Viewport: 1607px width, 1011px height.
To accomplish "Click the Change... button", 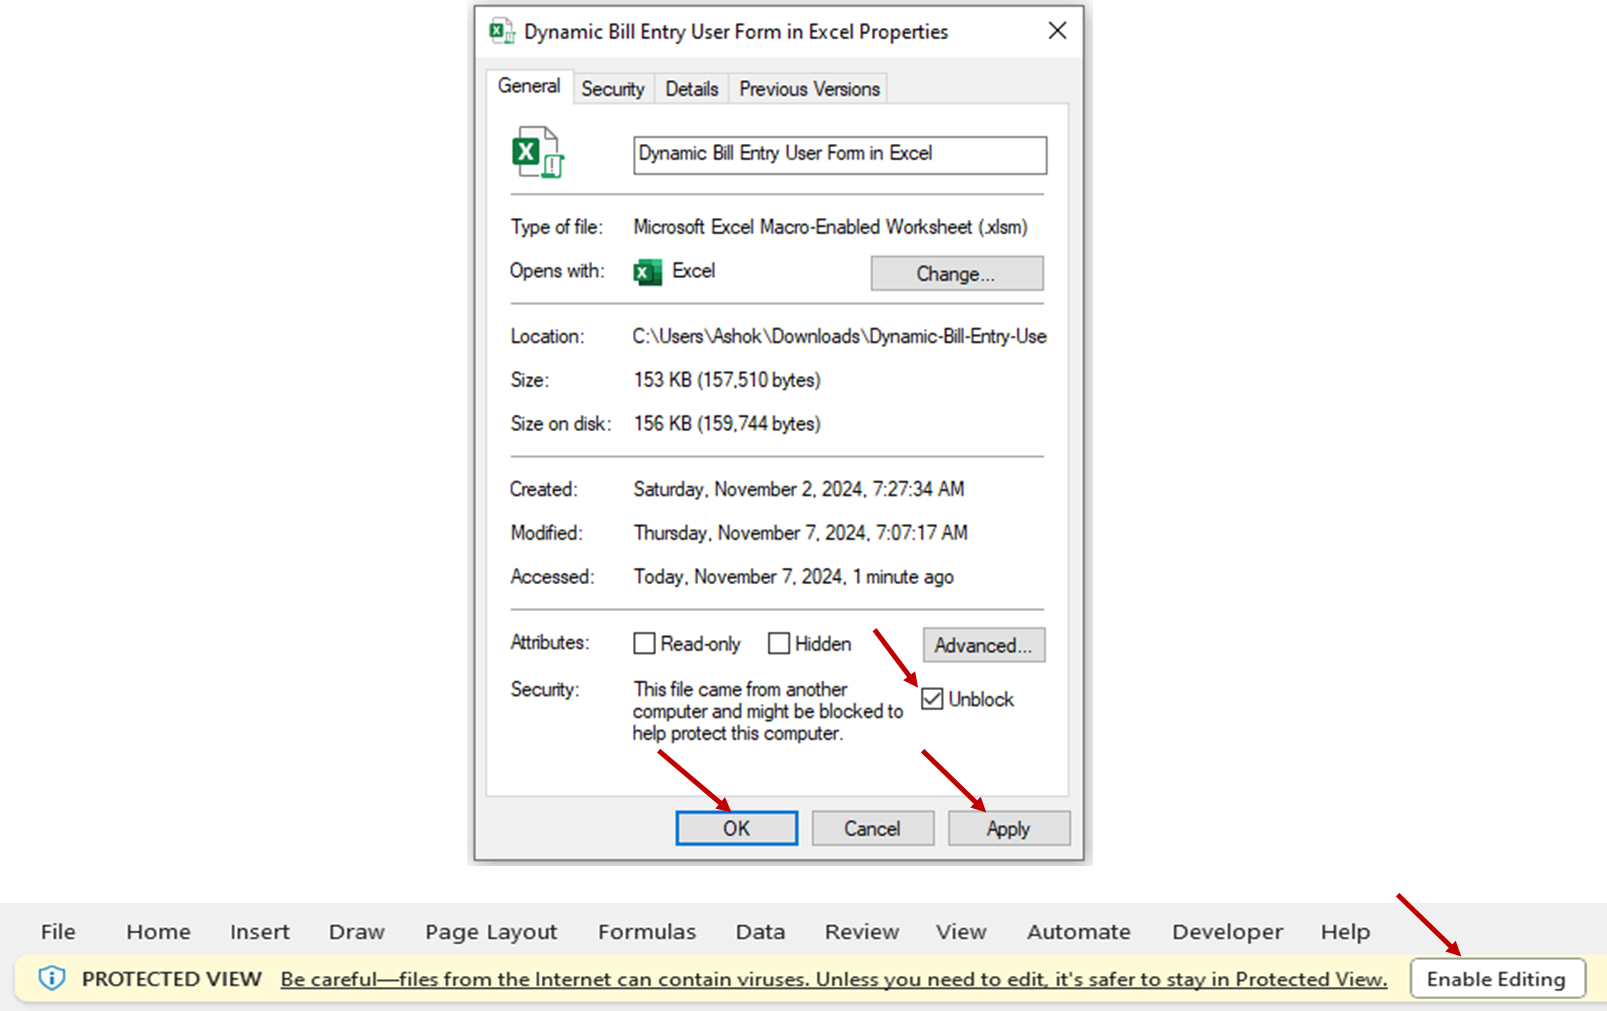I will click(957, 274).
